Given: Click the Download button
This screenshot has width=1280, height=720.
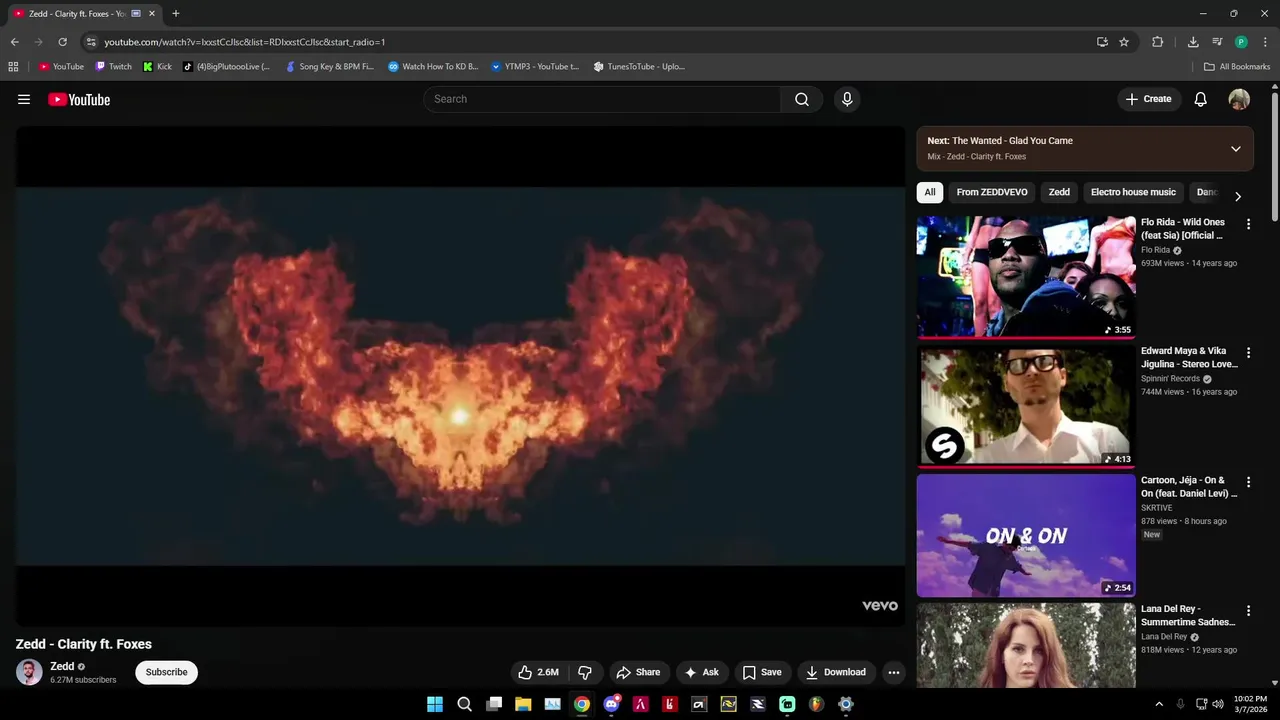Looking at the screenshot, I should pos(836,672).
